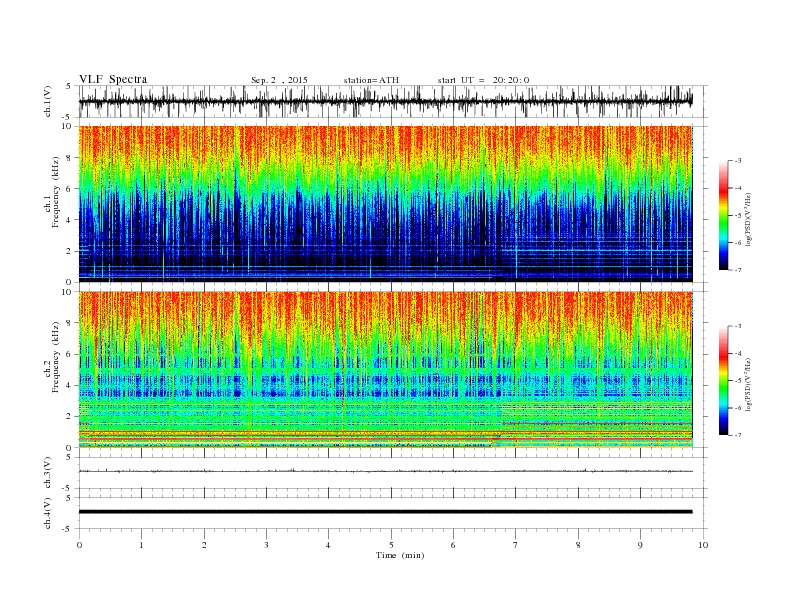Click time axis tick label "8"

[578, 545]
